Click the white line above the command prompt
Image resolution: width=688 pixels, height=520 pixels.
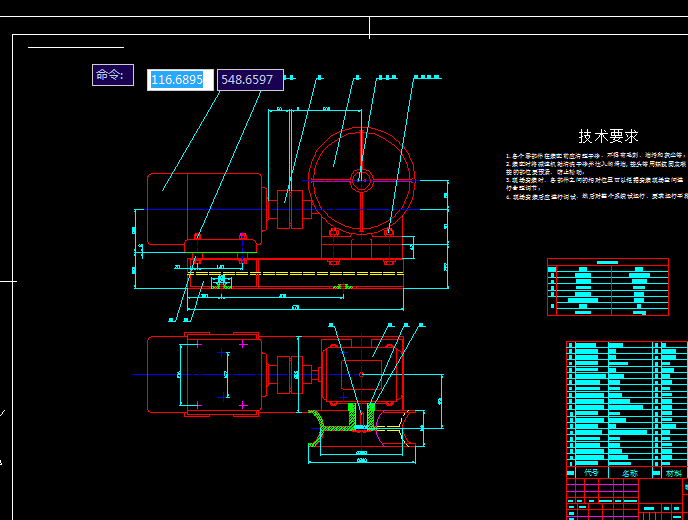click(x=76, y=47)
